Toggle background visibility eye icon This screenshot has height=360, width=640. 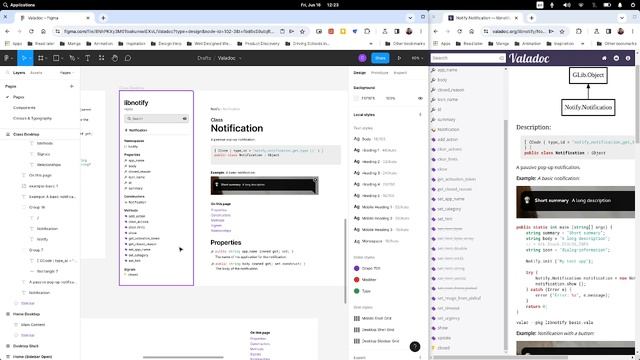pyautogui.click(x=420, y=98)
